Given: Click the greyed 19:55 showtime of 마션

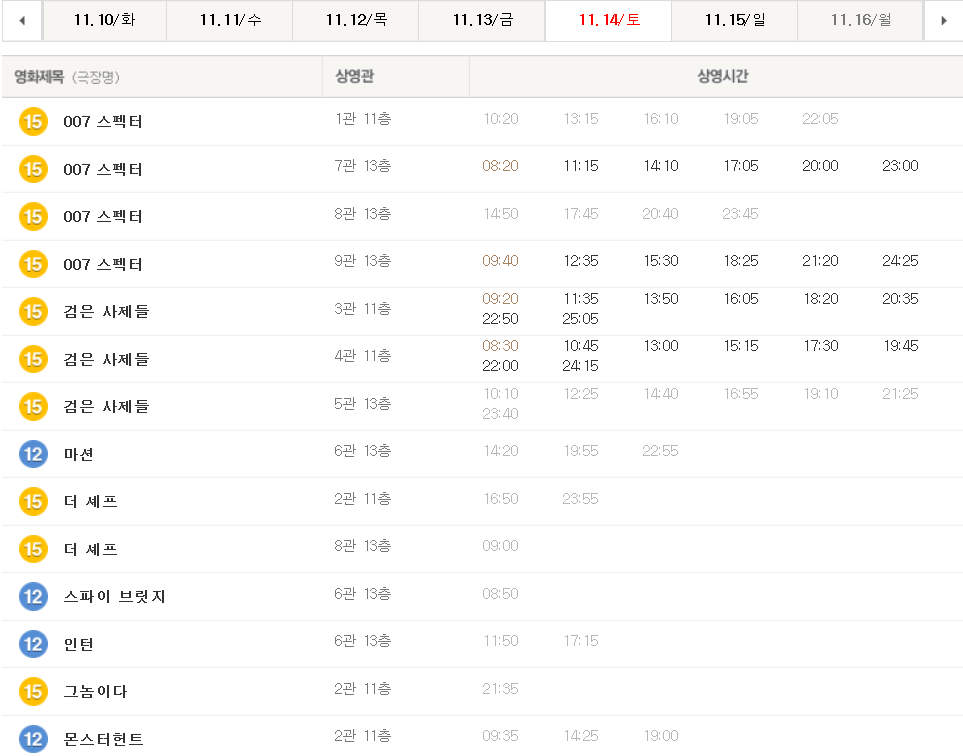Looking at the screenshot, I should [581, 451].
